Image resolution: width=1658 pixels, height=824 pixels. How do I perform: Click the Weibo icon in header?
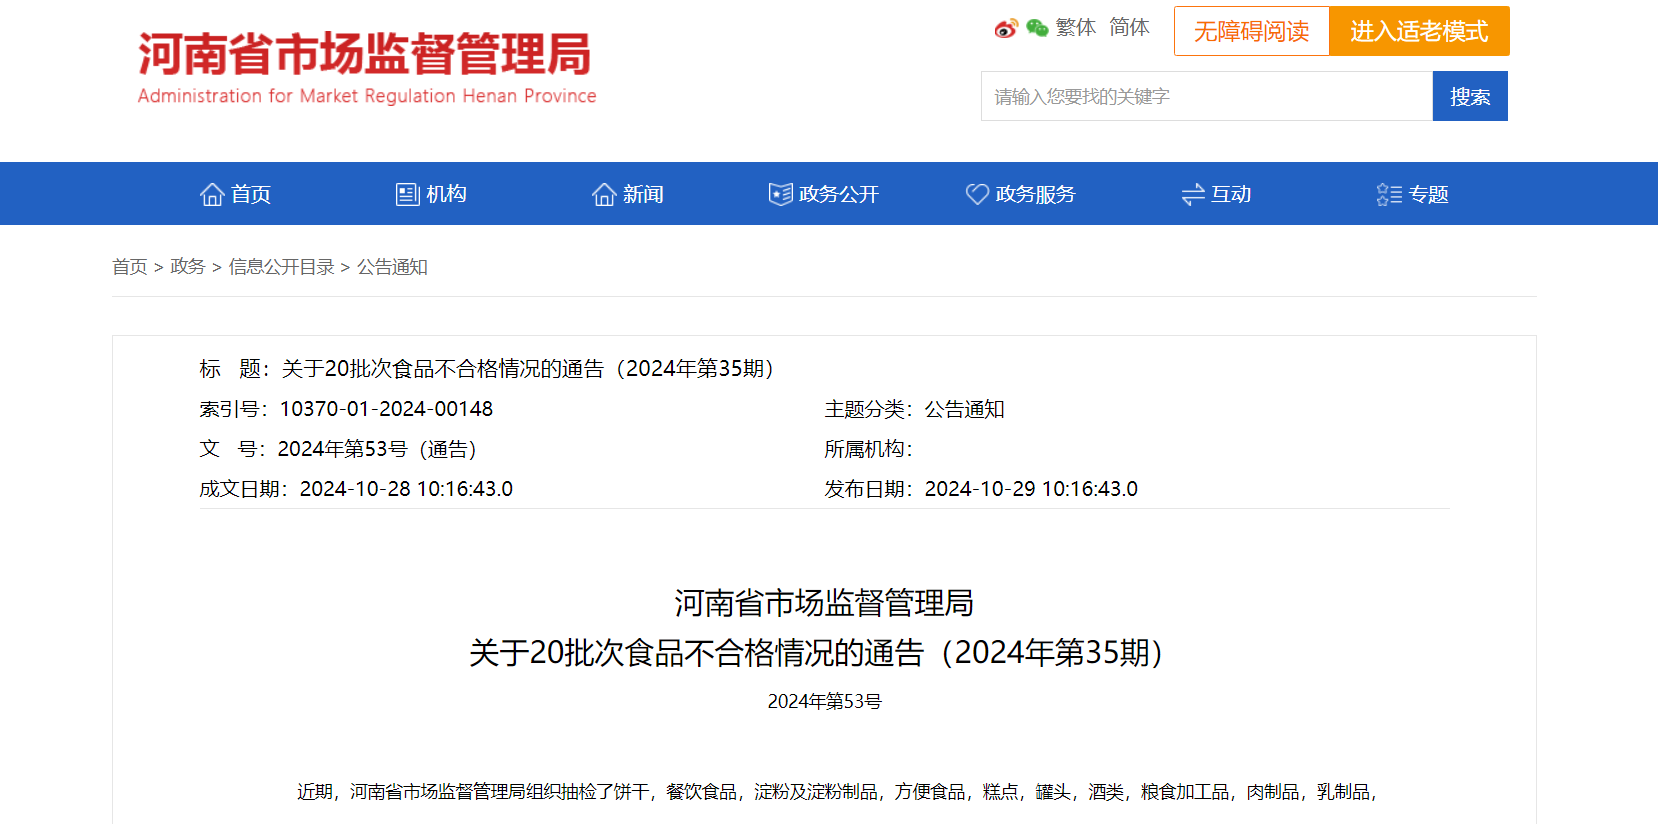(x=1005, y=29)
